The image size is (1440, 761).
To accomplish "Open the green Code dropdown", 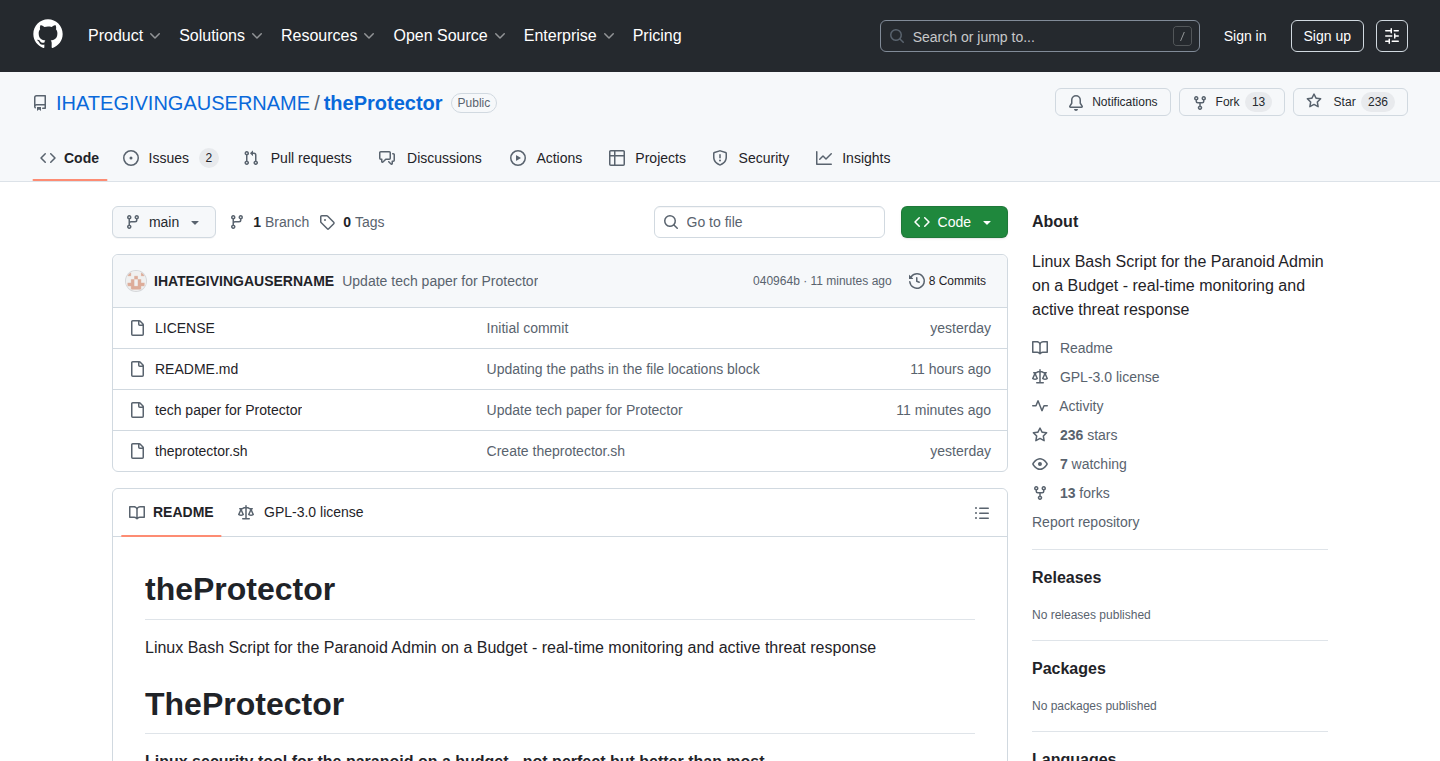I will click(954, 222).
